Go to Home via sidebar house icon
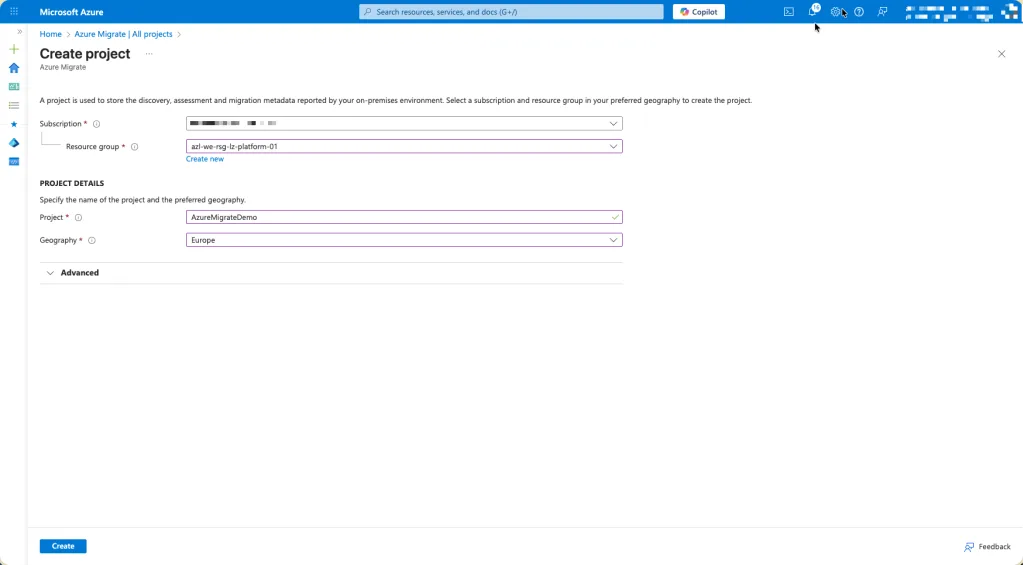This screenshot has width=1024, height=565. (x=14, y=68)
